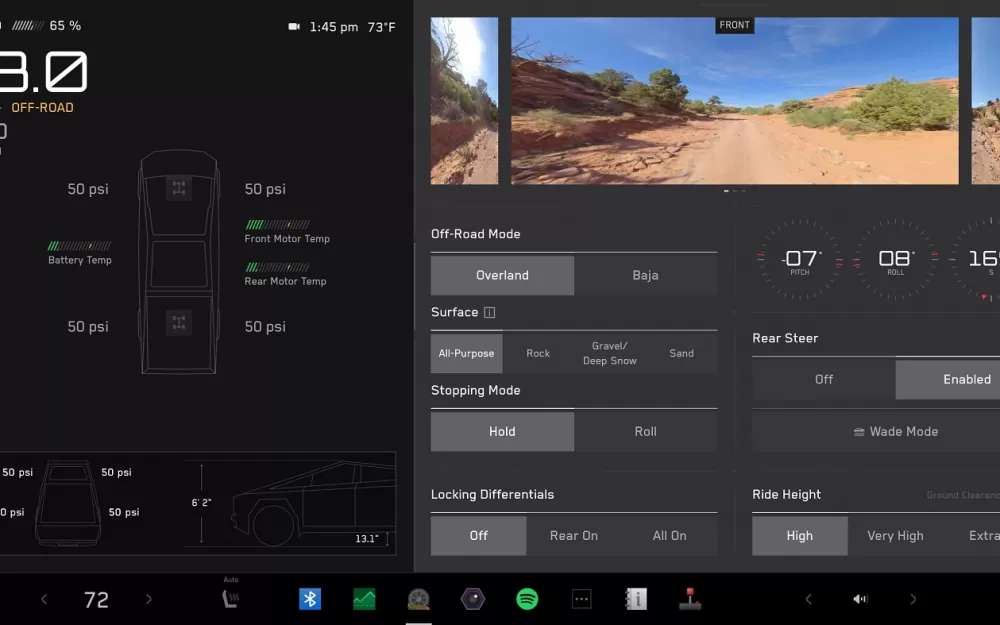Click the Surface info icon
Viewport: 1000px width, 625px height.
[490, 313]
